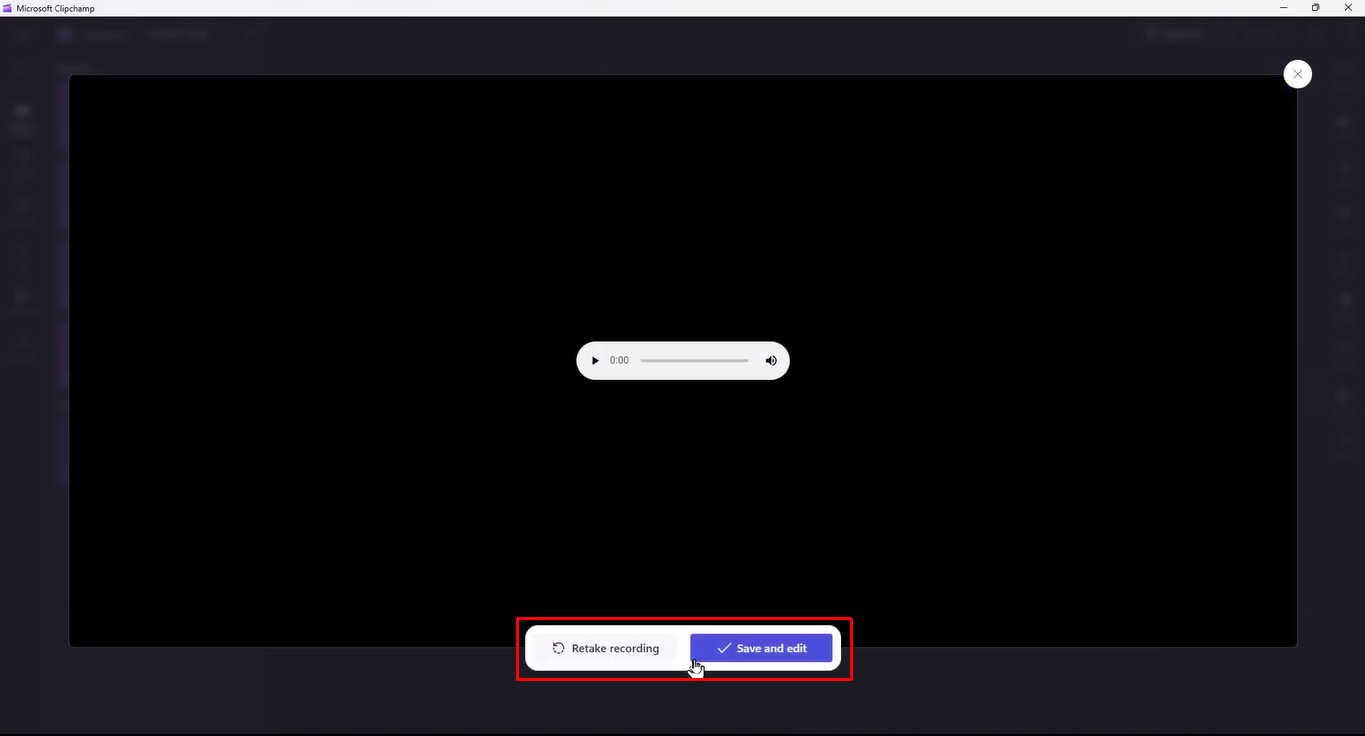
Task: Click the retake refresh arrow icon
Action: (x=558, y=648)
